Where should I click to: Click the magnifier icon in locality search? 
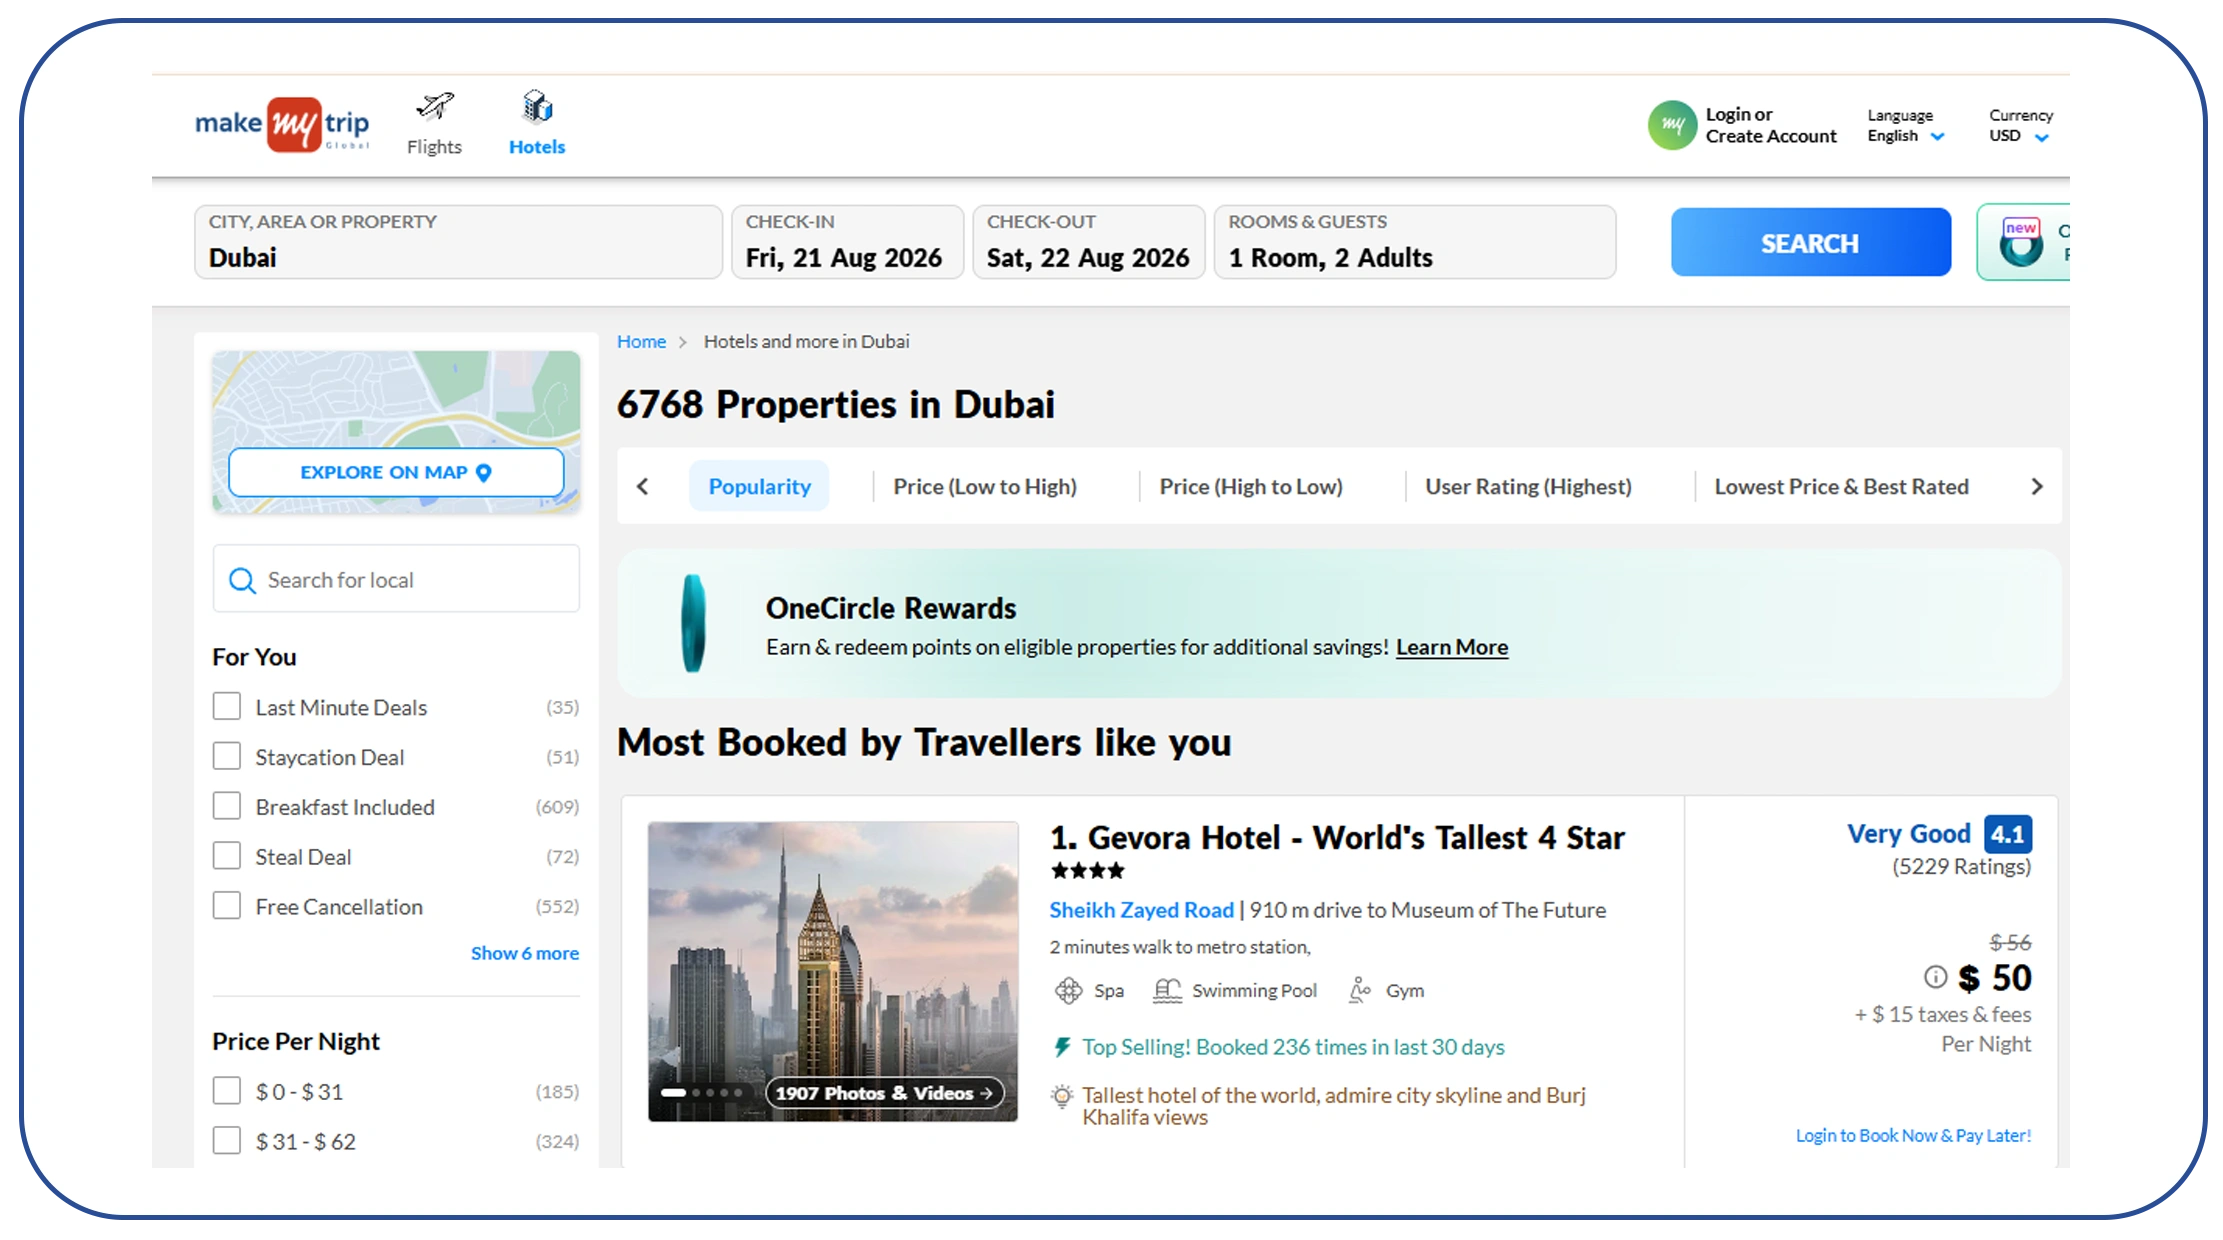pos(242,580)
